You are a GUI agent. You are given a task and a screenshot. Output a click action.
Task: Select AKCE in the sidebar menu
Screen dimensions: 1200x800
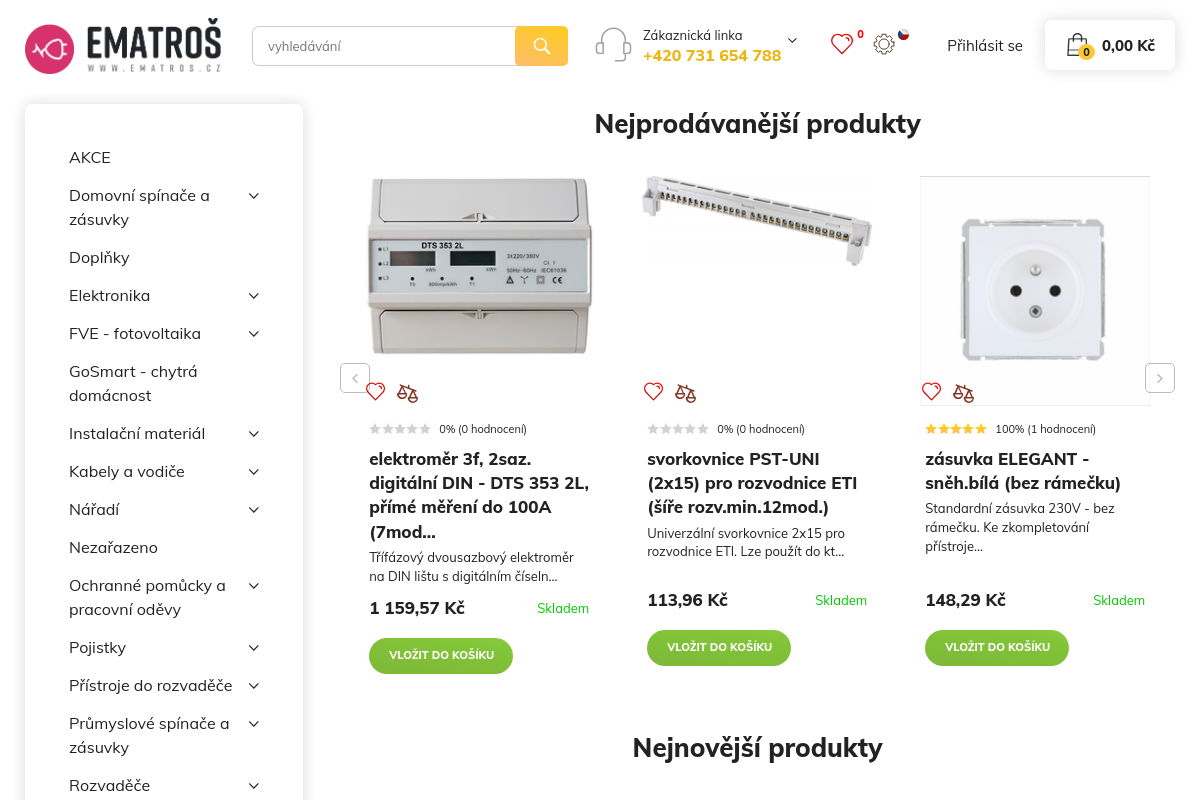click(x=89, y=157)
